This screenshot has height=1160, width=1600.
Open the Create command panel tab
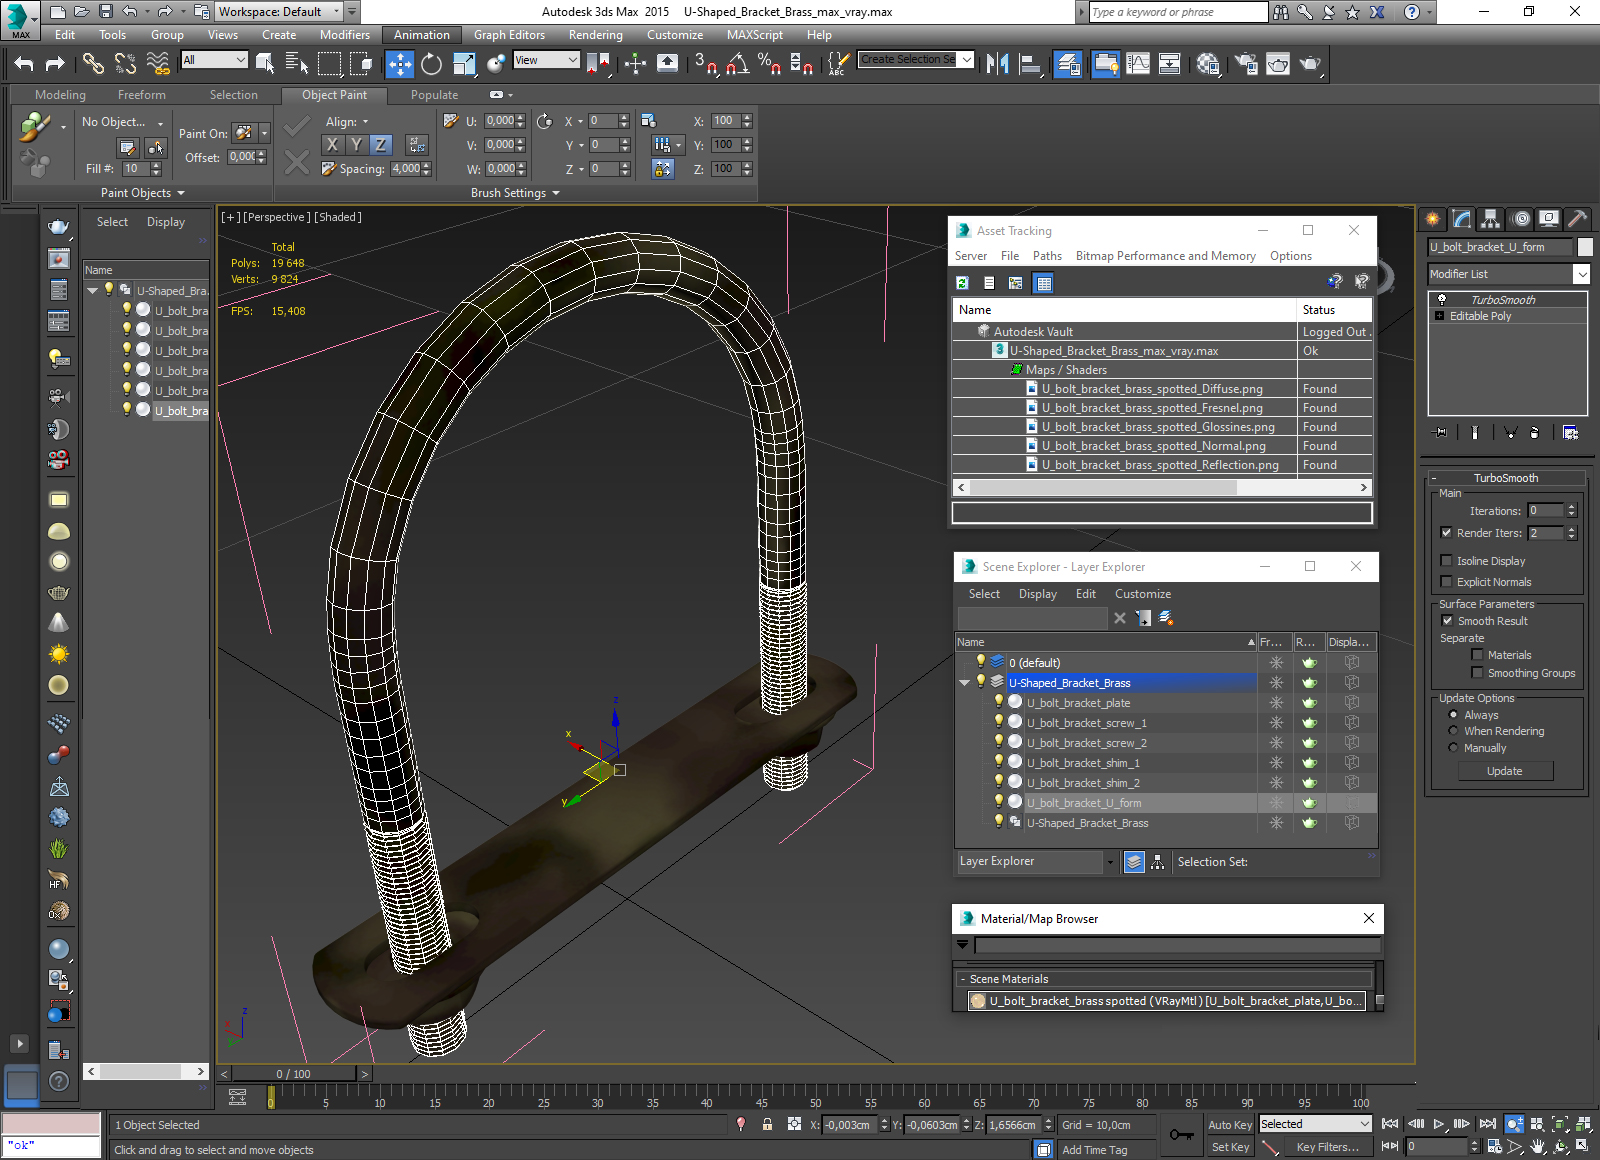[x=1433, y=218]
